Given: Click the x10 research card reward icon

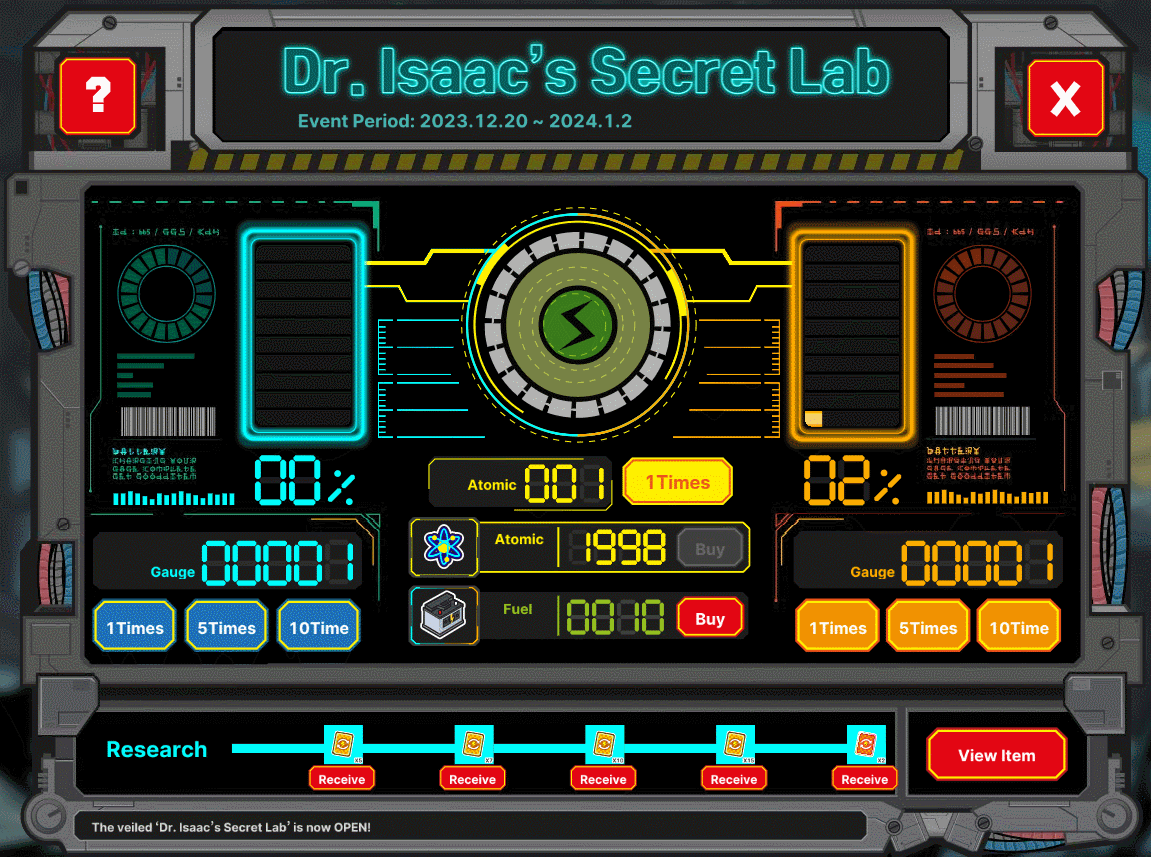Looking at the screenshot, I should pyautogui.click(x=604, y=745).
